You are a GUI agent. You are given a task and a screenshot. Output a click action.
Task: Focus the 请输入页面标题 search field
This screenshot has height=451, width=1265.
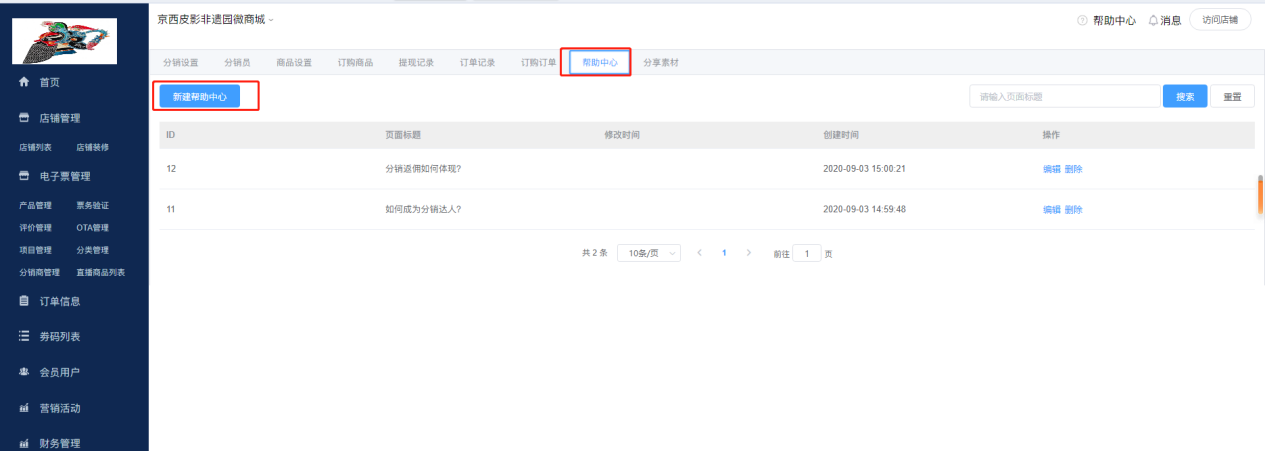1064,97
